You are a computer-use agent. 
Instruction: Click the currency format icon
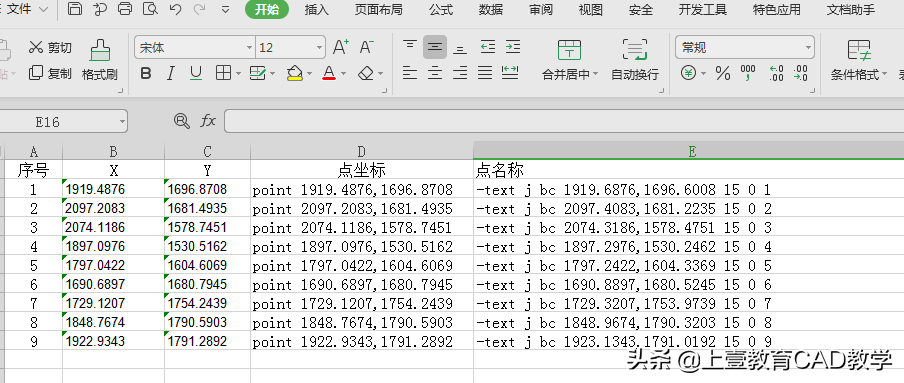[688, 73]
